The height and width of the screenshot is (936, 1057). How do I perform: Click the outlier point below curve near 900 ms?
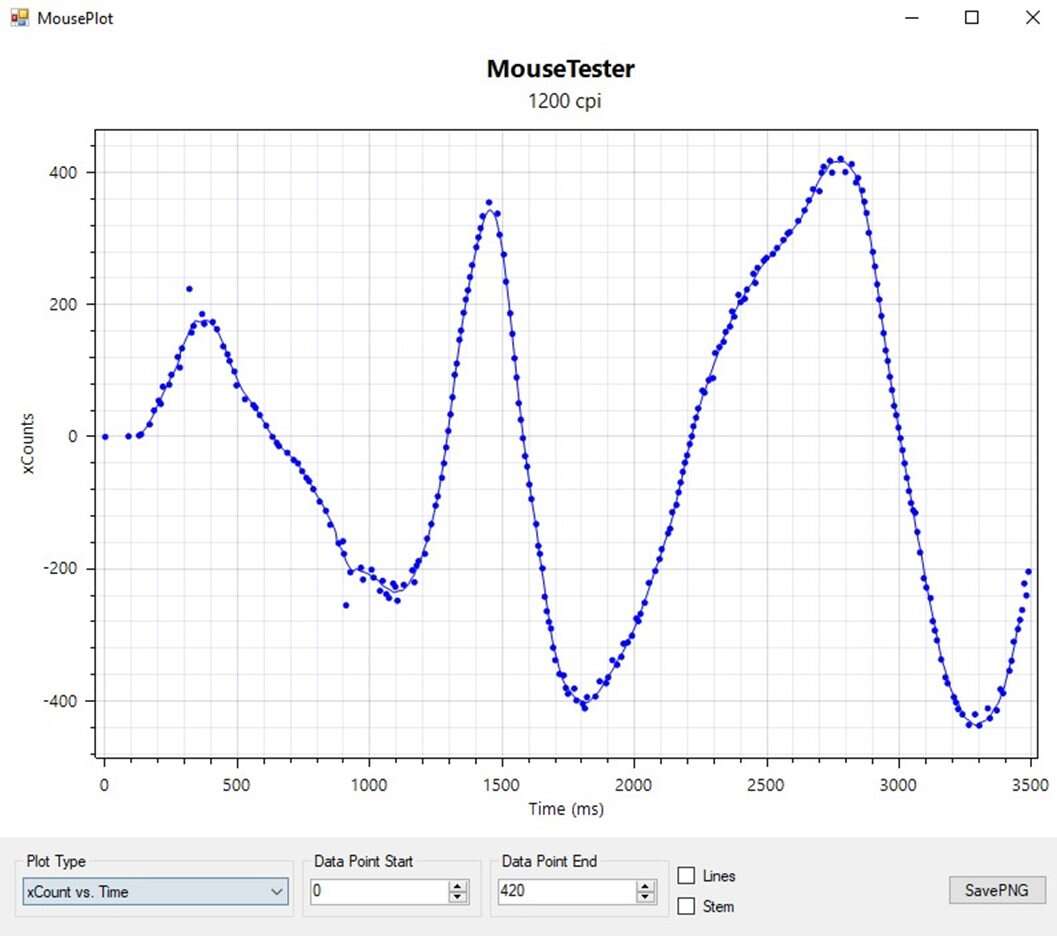346,605
